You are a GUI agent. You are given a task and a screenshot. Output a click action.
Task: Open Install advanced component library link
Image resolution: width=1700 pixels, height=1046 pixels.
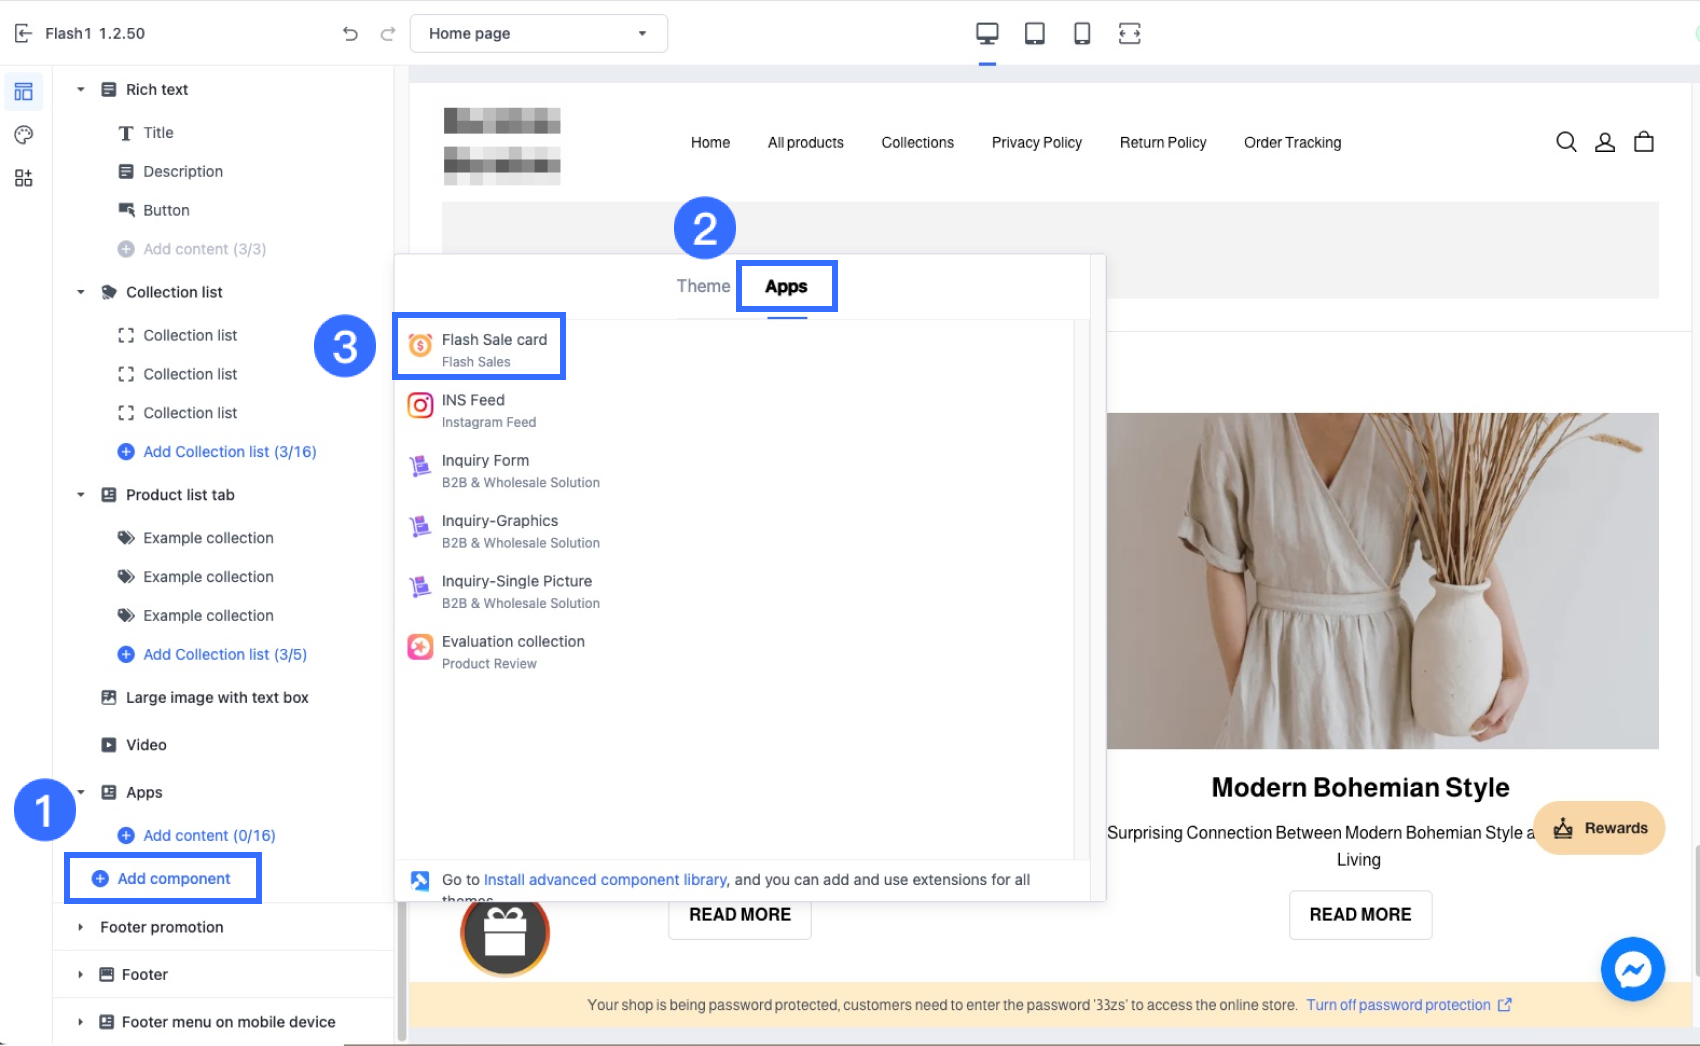[605, 880]
